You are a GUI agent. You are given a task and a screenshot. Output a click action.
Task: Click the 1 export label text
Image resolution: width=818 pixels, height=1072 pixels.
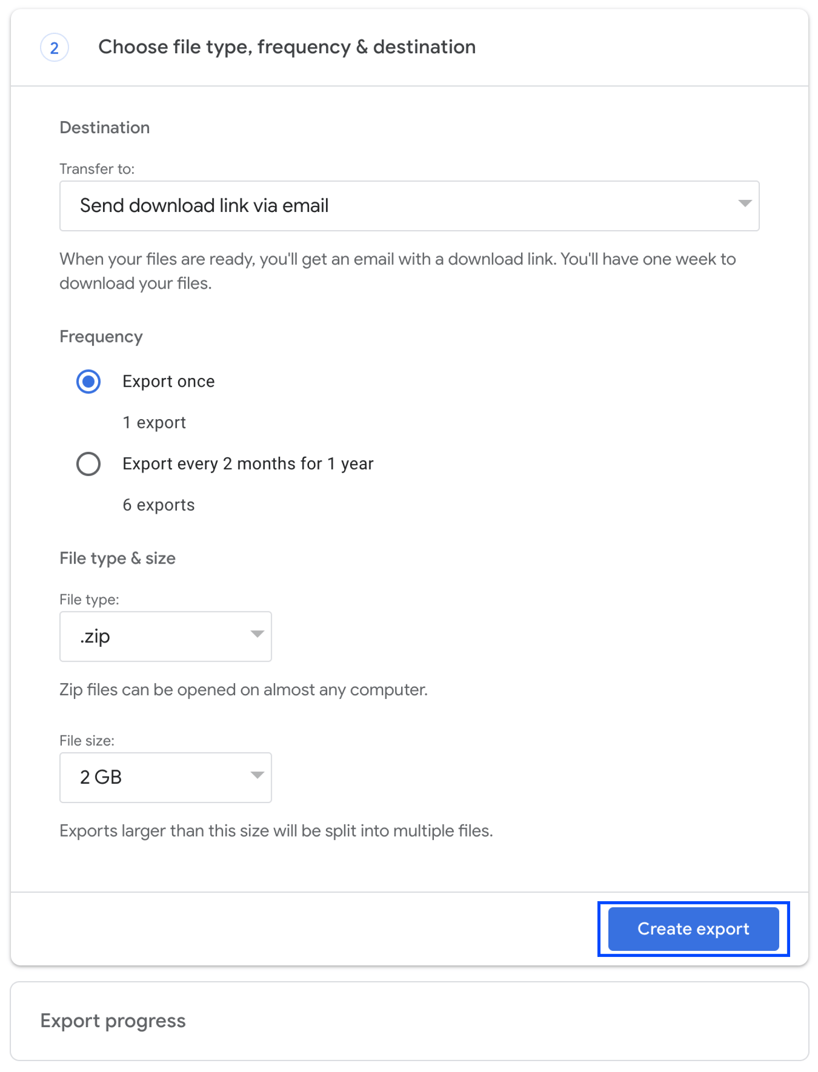pyautogui.click(x=154, y=422)
